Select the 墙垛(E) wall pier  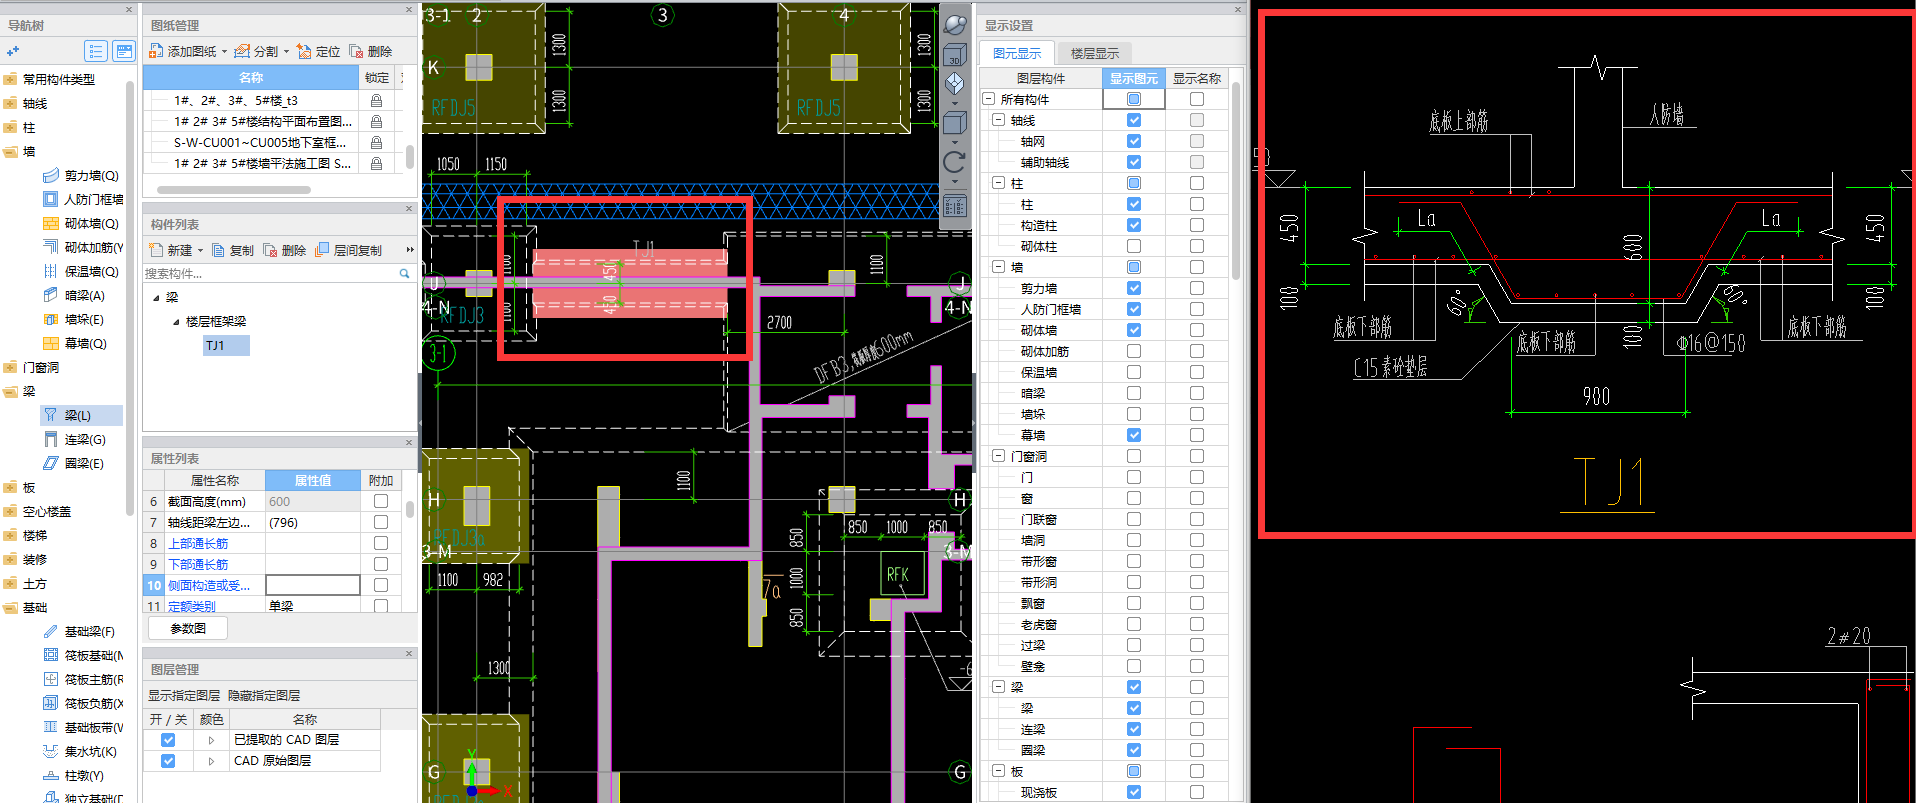pyautogui.click(x=74, y=319)
